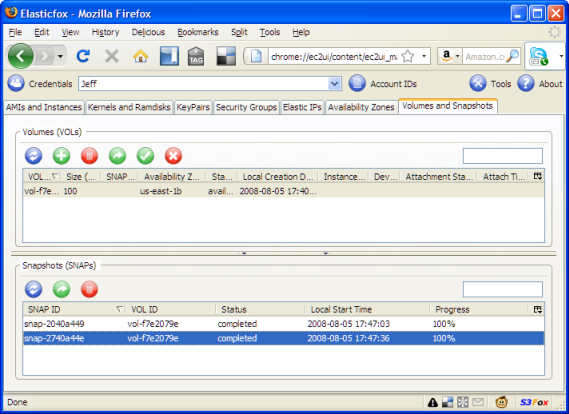The height and width of the screenshot is (414, 569).
Task: Sort volumes by Availability Zone column
Action: click(172, 177)
